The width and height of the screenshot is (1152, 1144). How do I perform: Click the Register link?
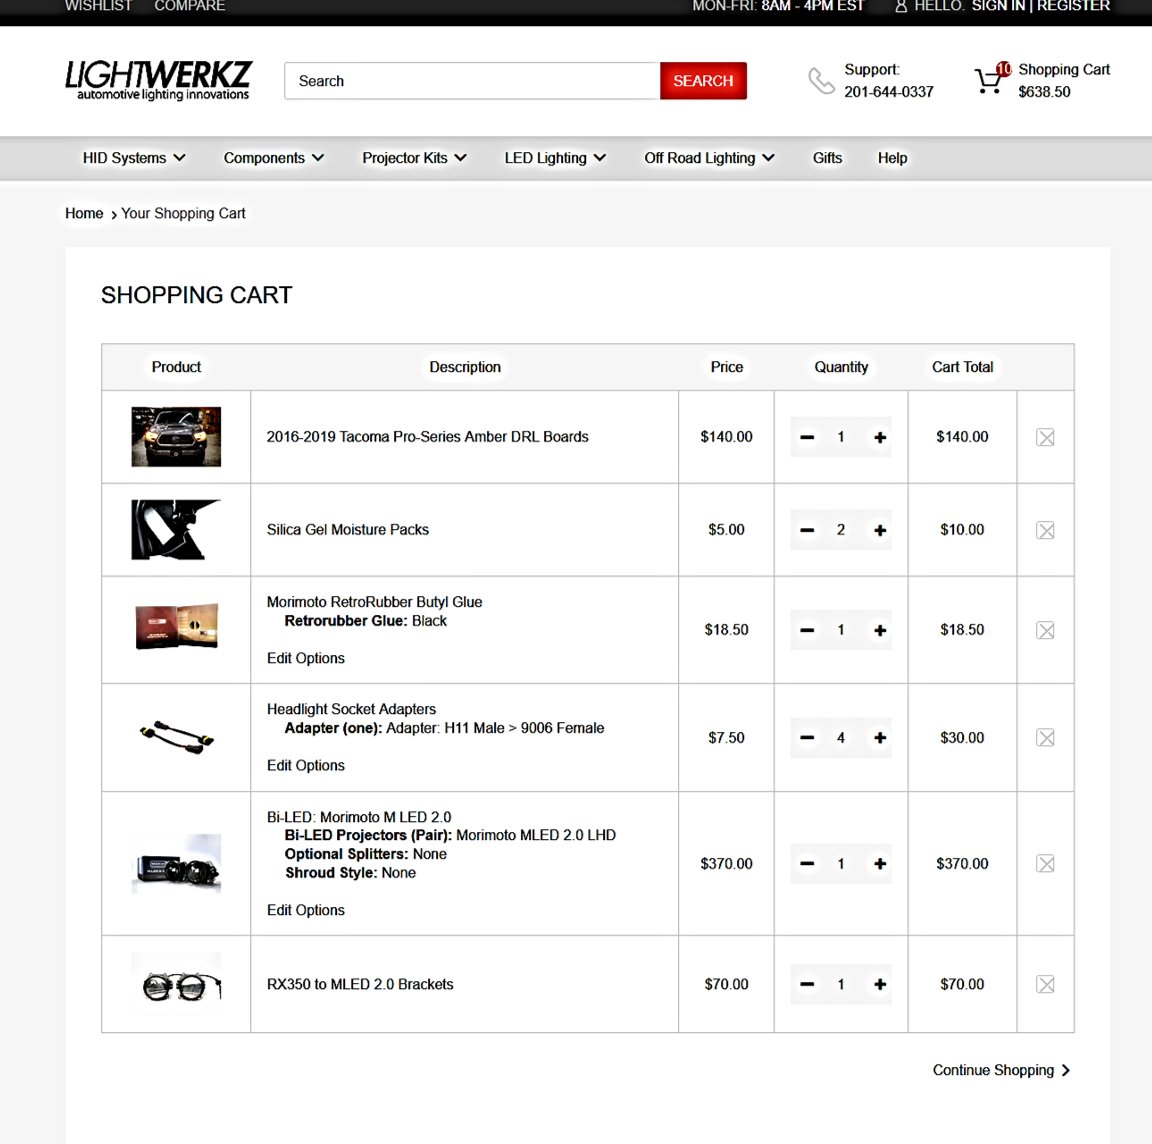coord(1073,6)
